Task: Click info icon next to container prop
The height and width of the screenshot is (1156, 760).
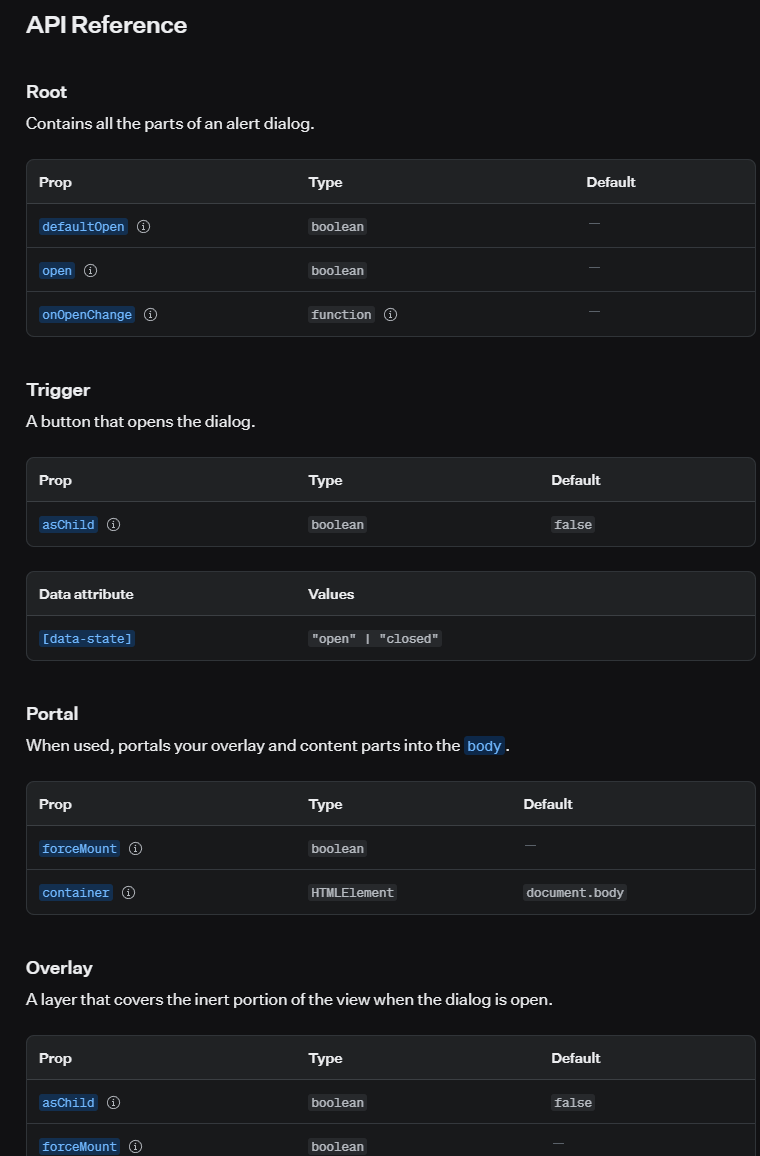Action: click(128, 893)
